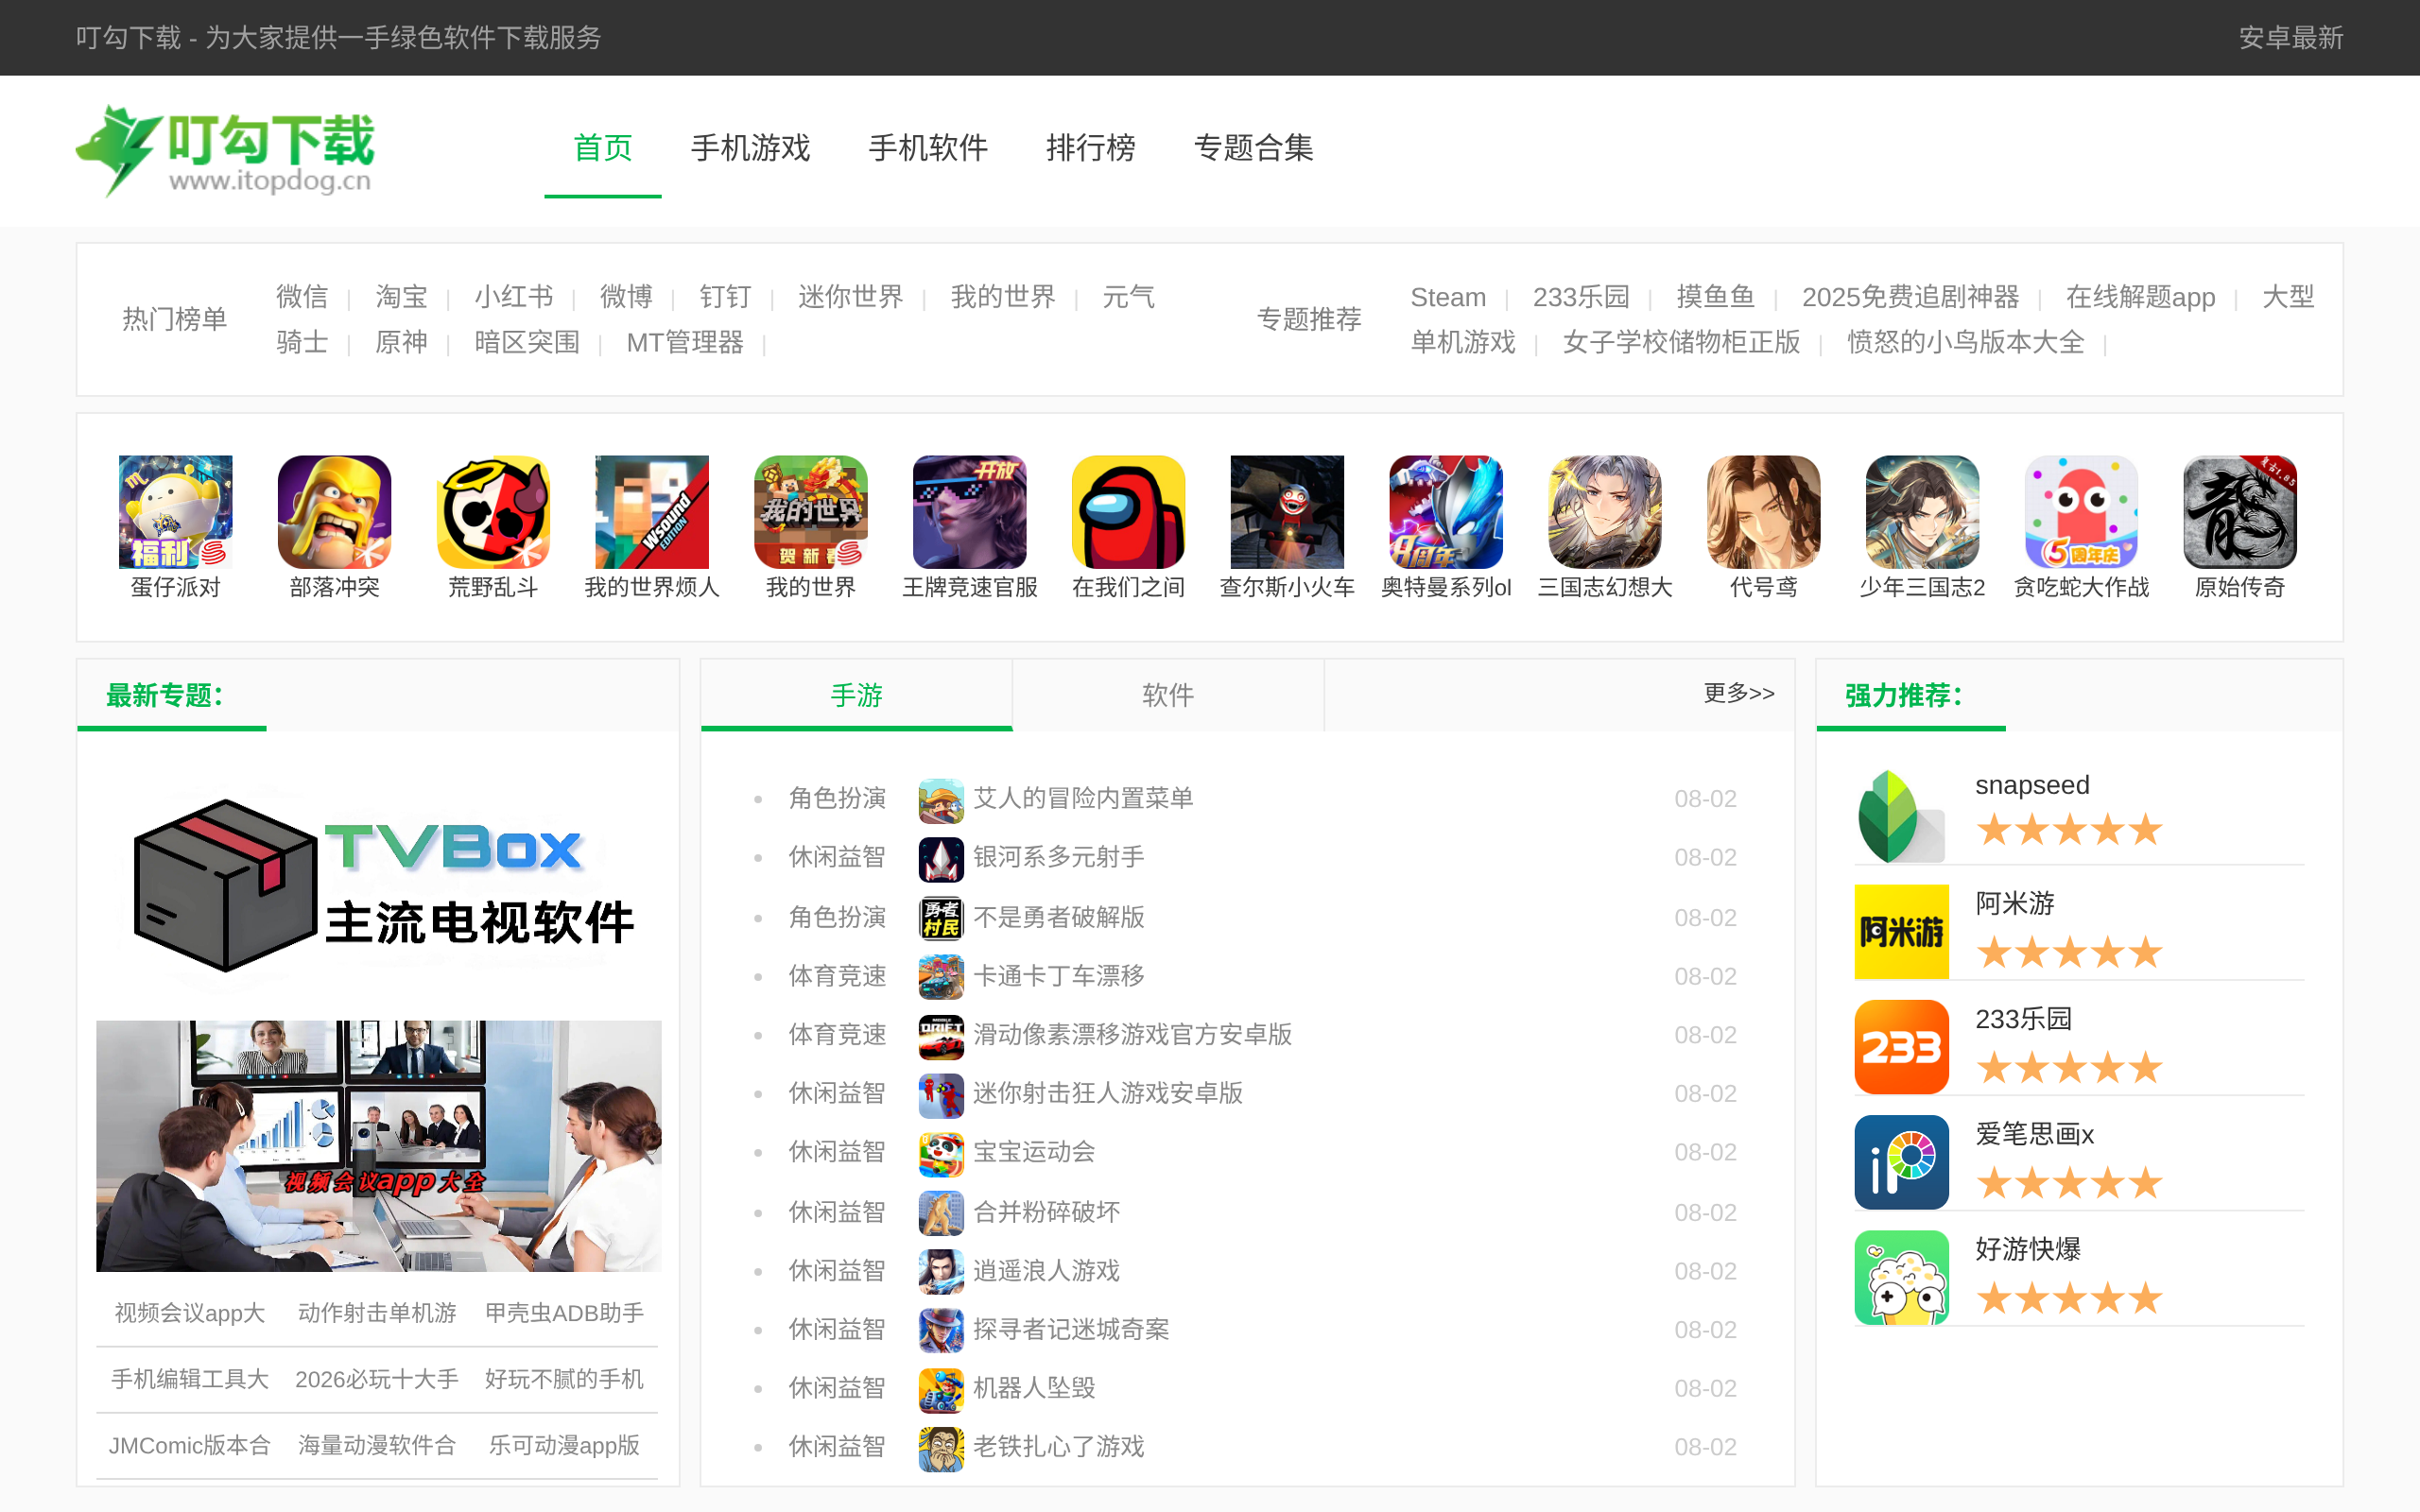Screen dimensions: 2420x1512
Task: Open the 手机游戏 navigation menu
Action: [x=750, y=148]
